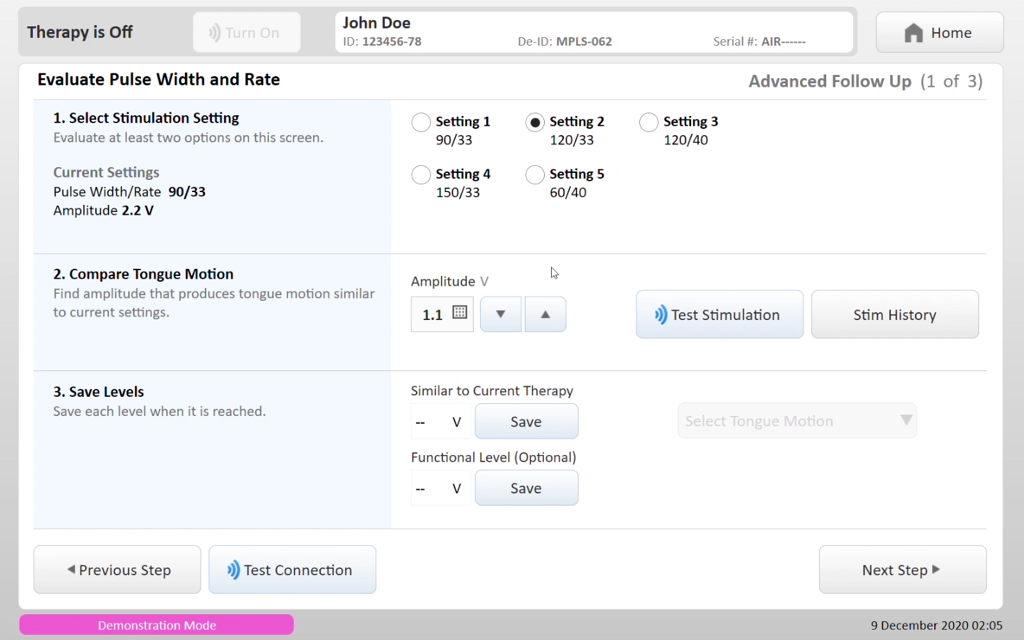Open Select Tongue Motion dropdown
The width and height of the screenshot is (1024, 640).
point(797,421)
